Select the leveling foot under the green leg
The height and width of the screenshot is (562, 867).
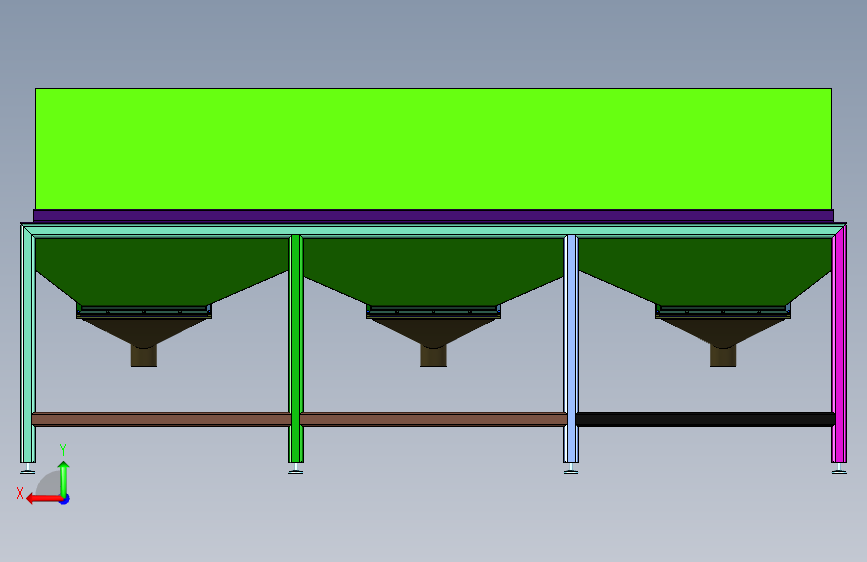click(296, 469)
